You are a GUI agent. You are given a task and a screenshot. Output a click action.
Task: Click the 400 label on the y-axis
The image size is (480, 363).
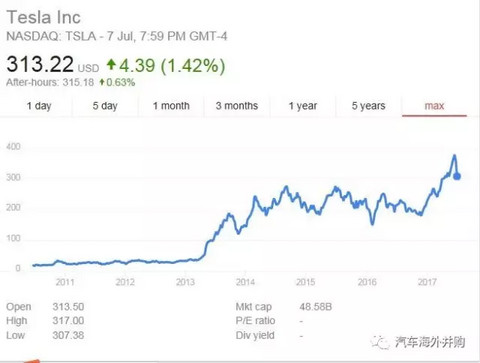[13, 147]
